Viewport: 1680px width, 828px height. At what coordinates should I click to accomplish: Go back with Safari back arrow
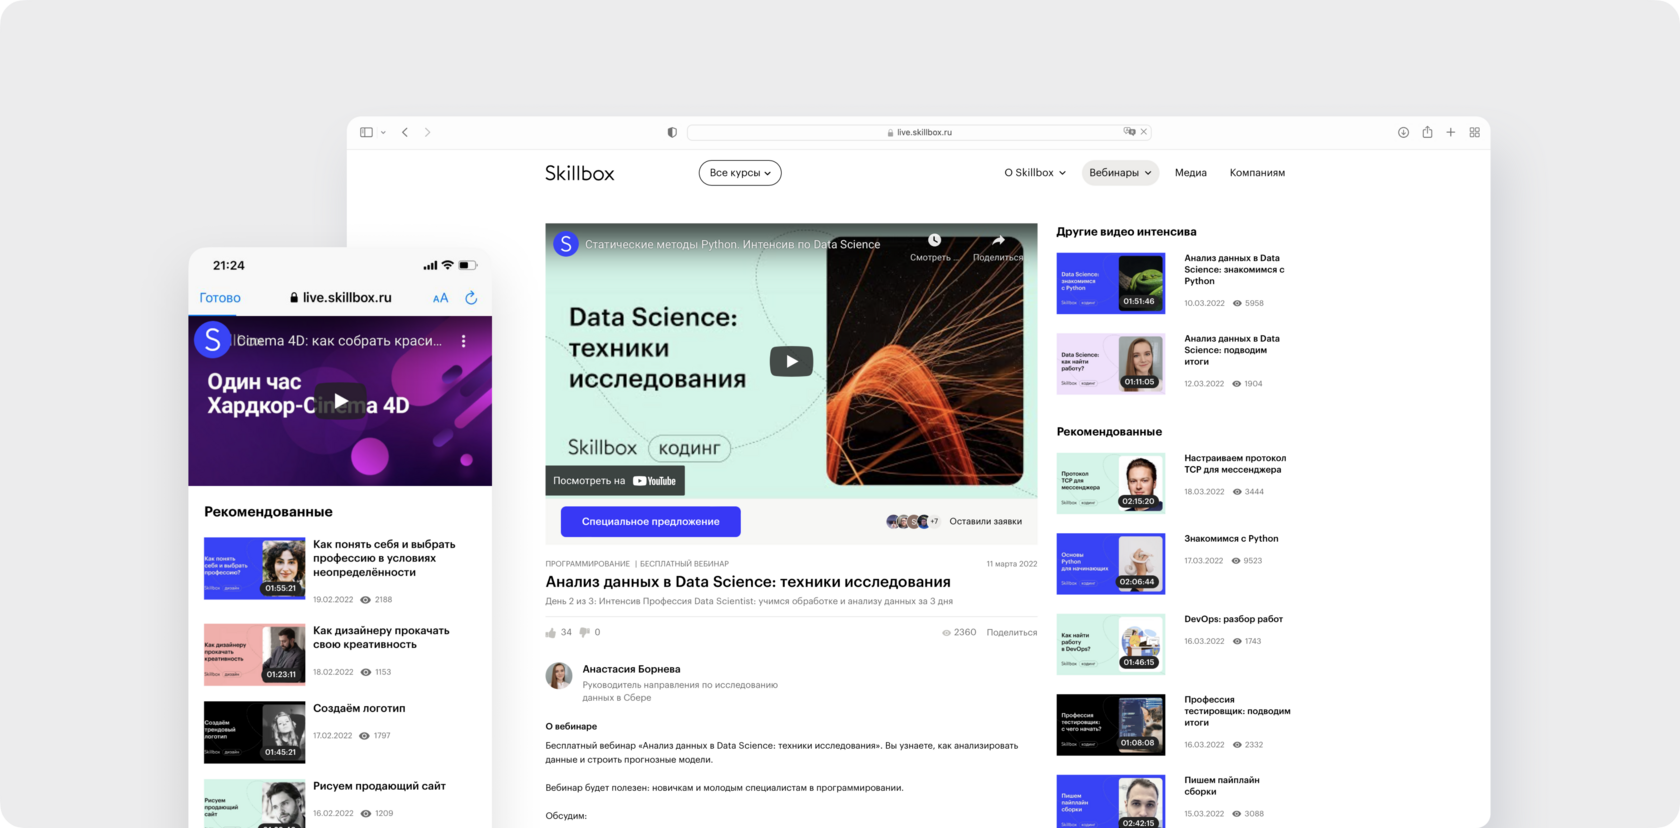pyautogui.click(x=405, y=132)
